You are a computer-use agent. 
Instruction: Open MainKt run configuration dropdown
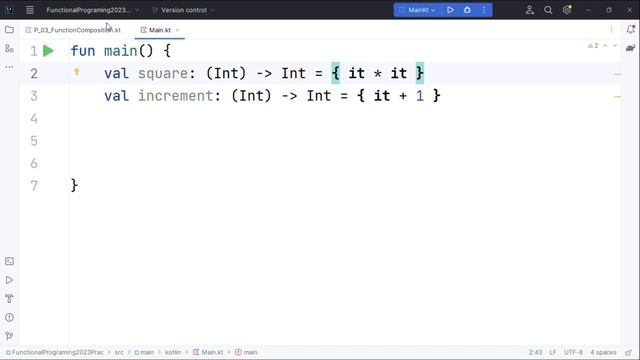(x=418, y=10)
